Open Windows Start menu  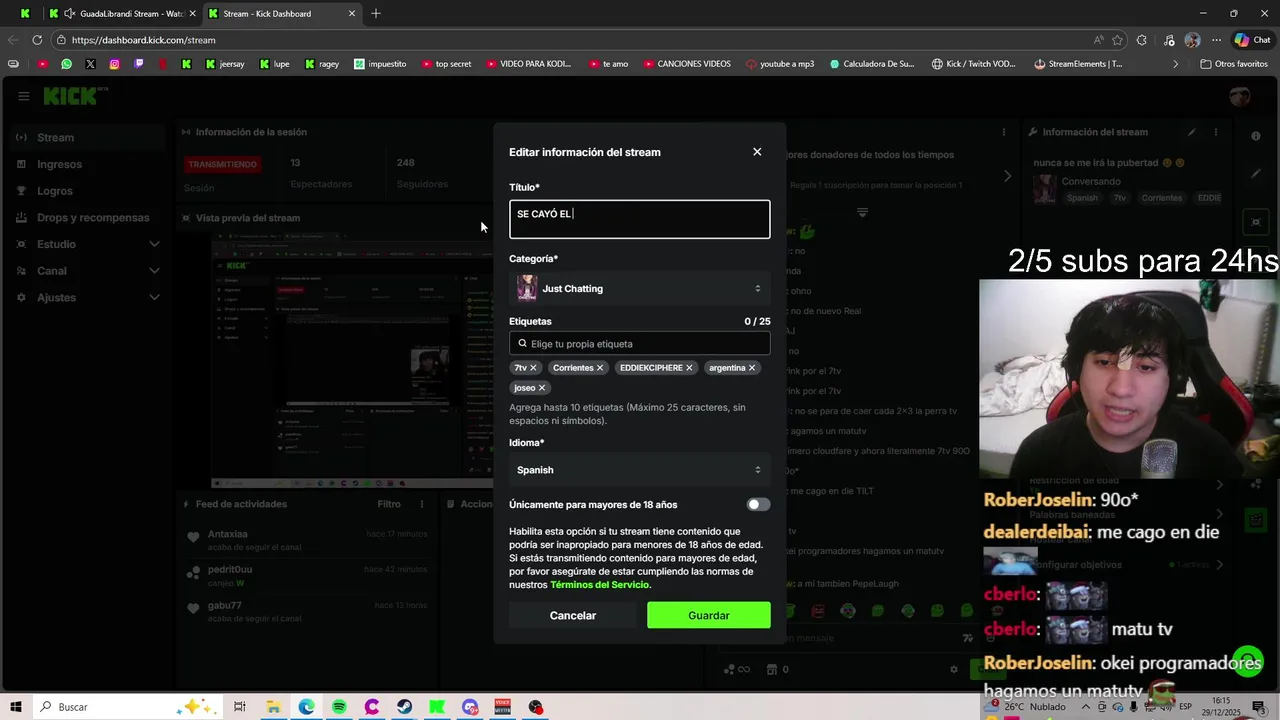click(16, 707)
